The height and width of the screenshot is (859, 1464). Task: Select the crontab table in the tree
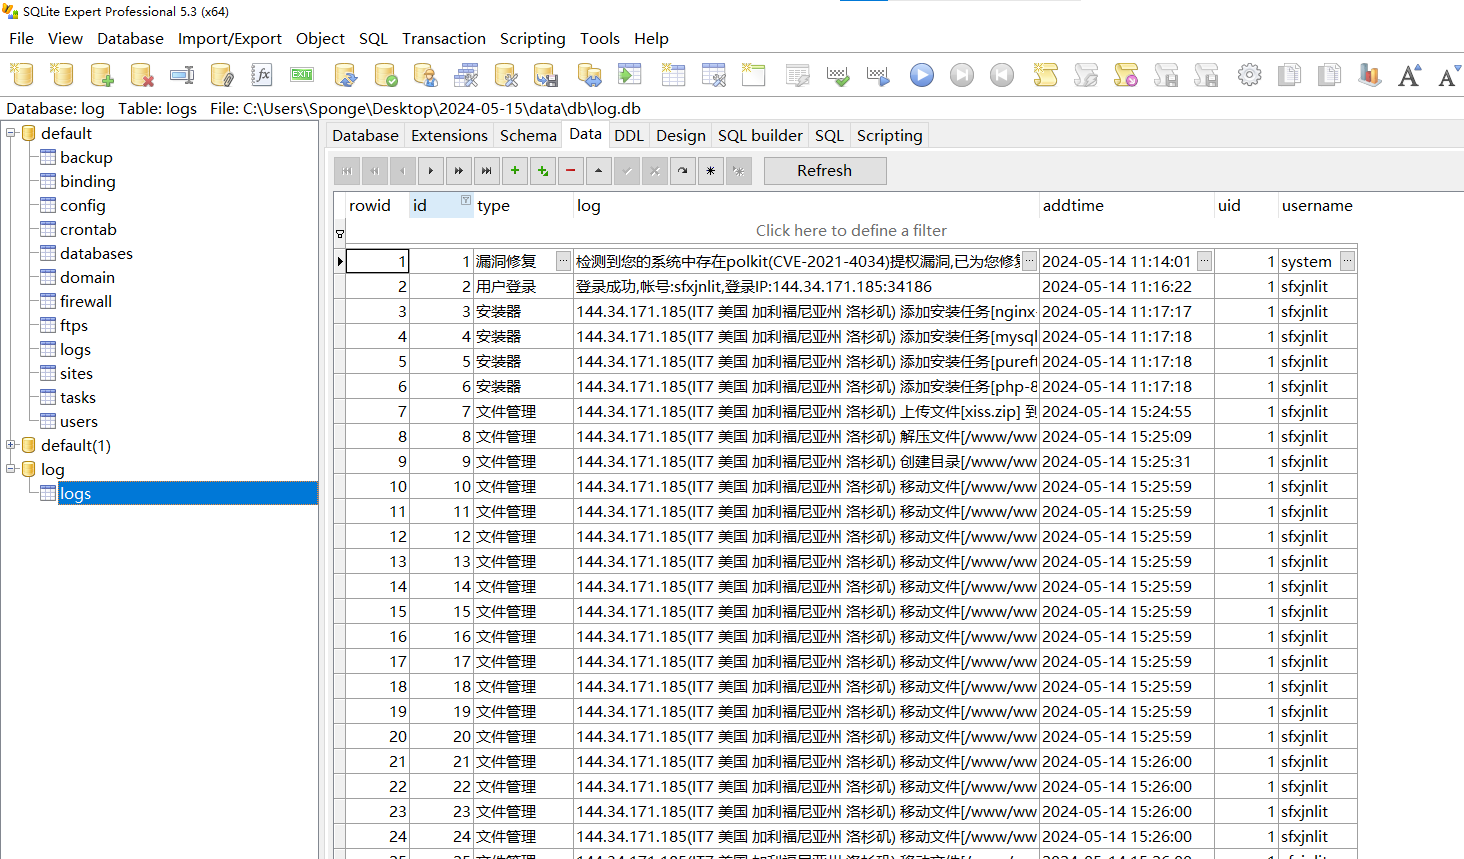[x=88, y=229]
